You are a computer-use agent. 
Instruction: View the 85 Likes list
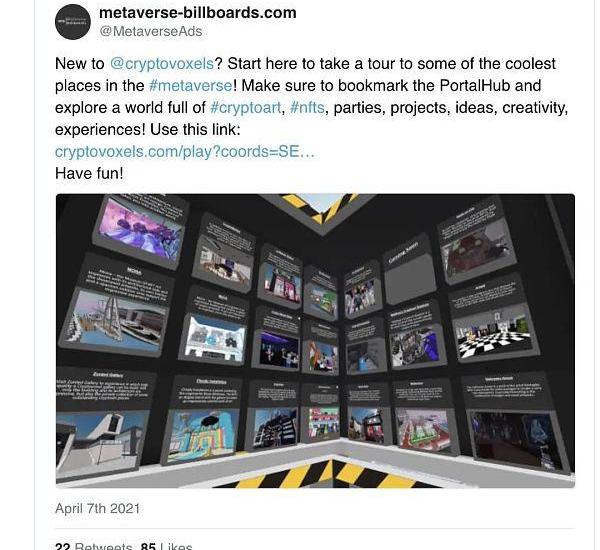[x=166, y=545]
